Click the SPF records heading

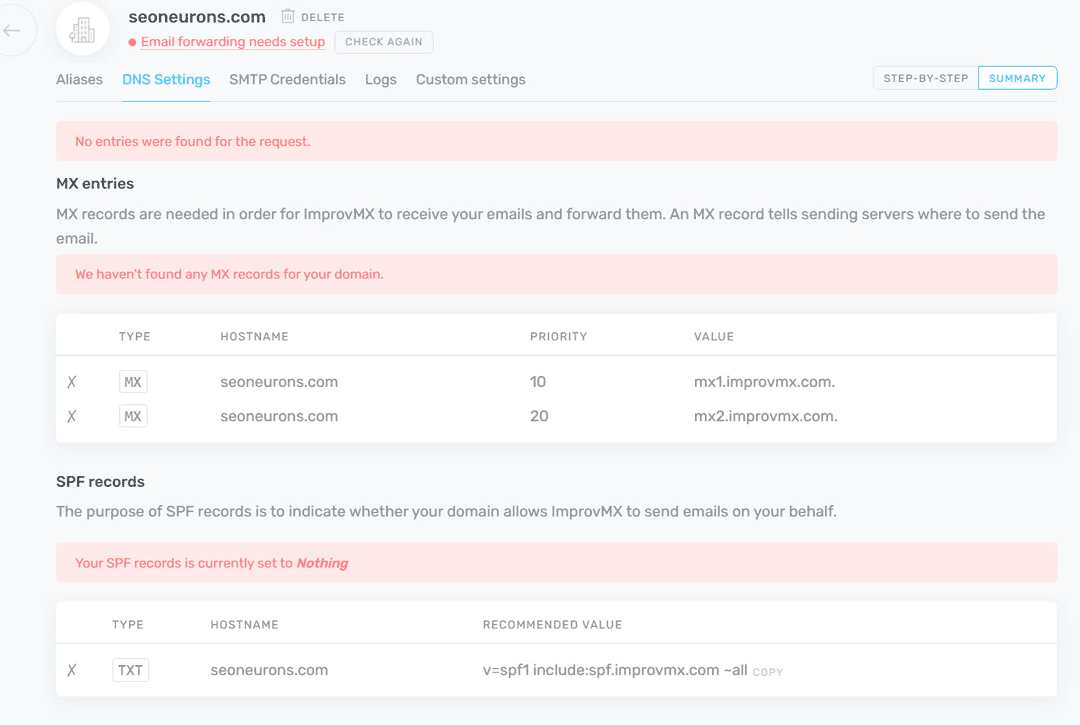coord(101,481)
